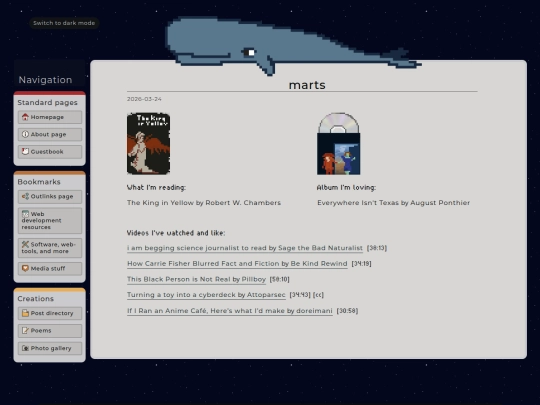Click the About page info icon

(x=25, y=134)
